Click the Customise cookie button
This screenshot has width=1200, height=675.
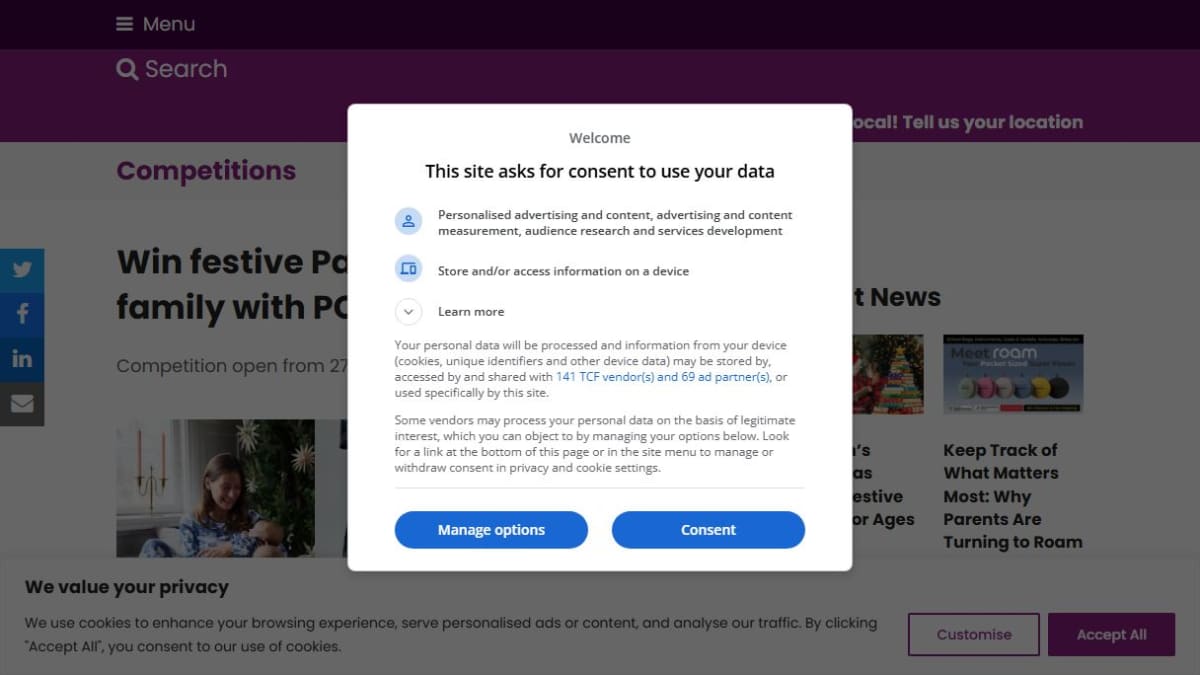(x=974, y=635)
